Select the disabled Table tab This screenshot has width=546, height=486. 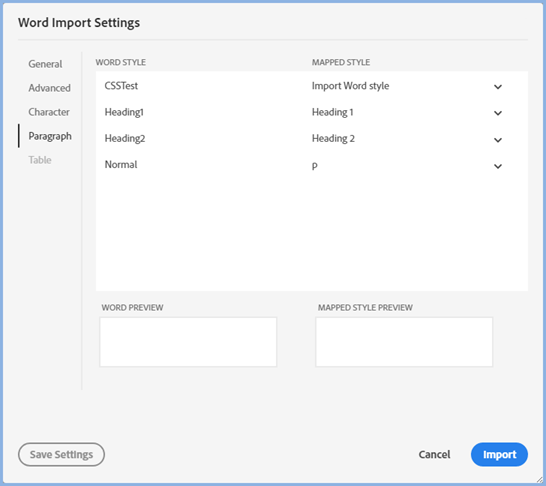click(x=40, y=160)
